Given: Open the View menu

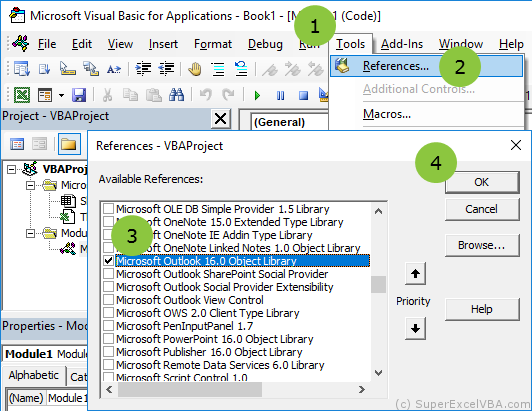Looking at the screenshot, I should (x=120, y=44).
